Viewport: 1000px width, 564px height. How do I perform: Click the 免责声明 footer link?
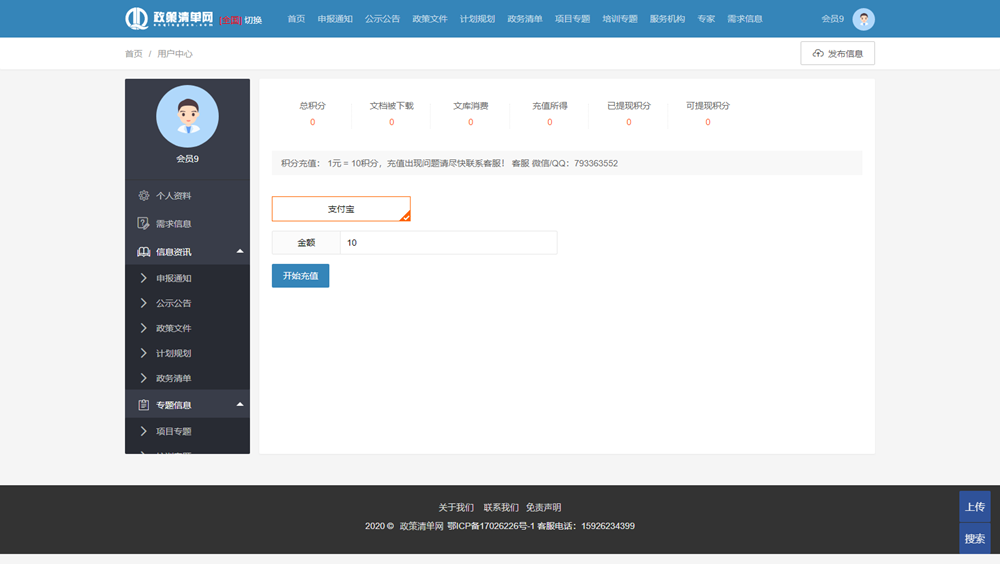point(543,507)
